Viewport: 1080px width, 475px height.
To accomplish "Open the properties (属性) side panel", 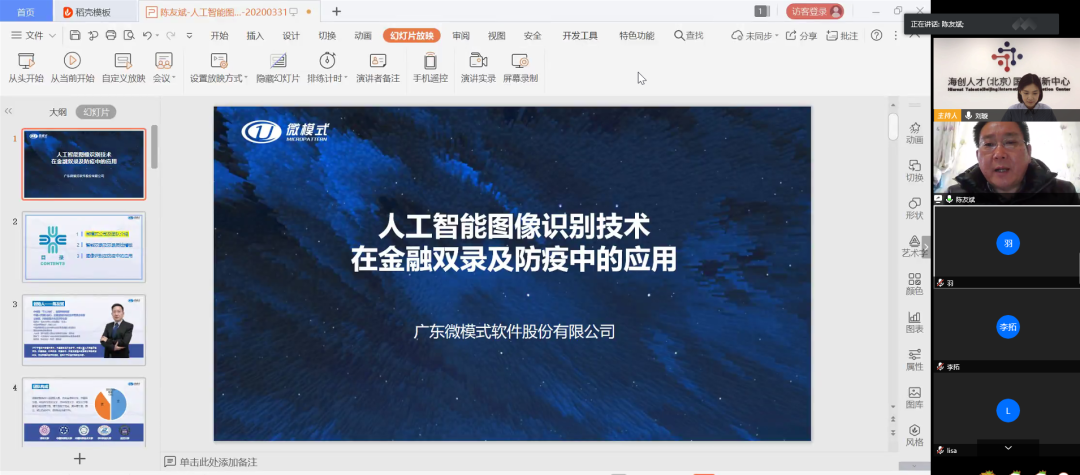I will [x=915, y=360].
